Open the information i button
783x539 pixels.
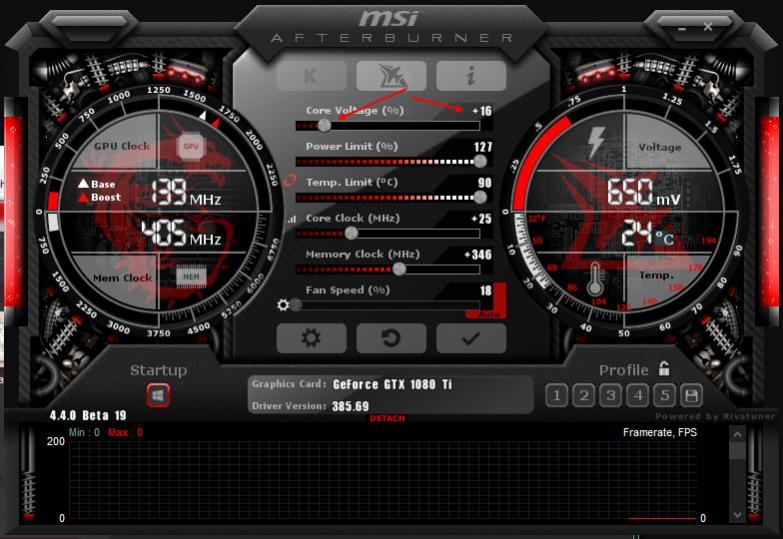point(471,76)
